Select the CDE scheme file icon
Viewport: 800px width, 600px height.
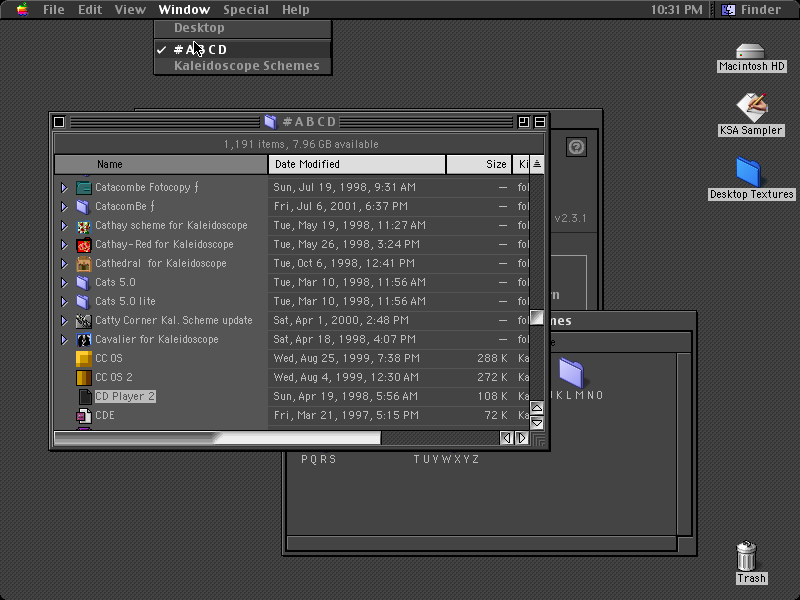click(84, 416)
